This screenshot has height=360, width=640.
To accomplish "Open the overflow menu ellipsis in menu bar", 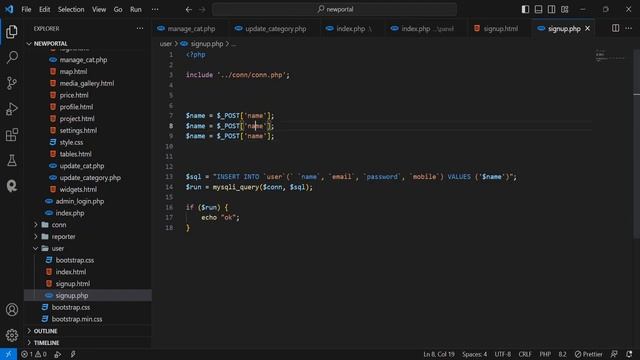I will (x=155, y=9).
